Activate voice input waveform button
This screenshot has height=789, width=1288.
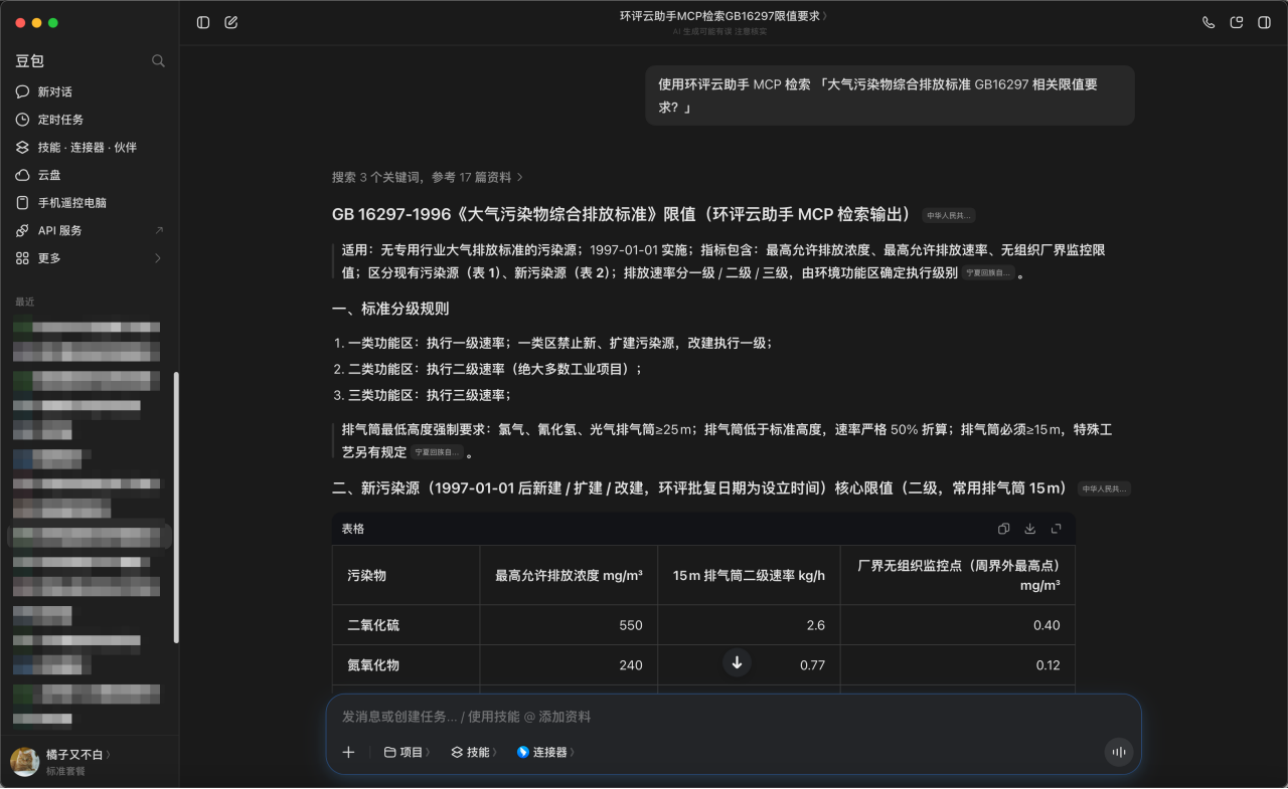[1119, 753]
